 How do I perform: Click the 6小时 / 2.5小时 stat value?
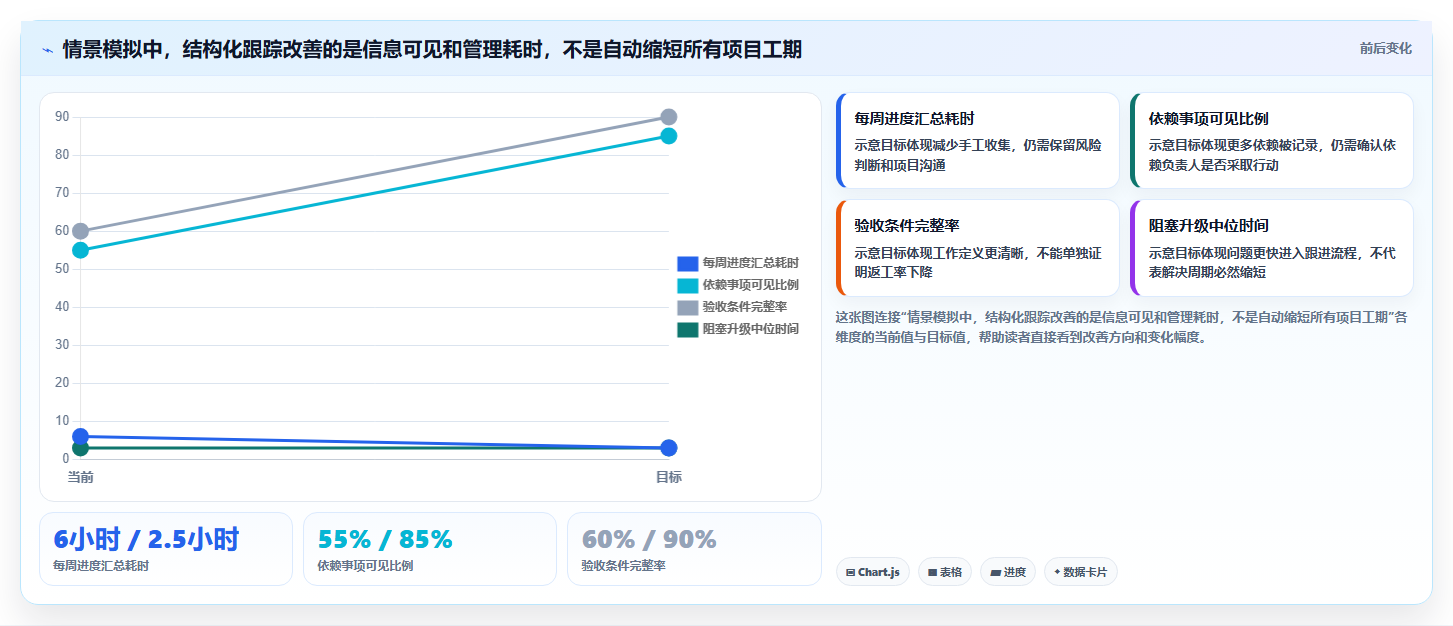pyautogui.click(x=146, y=539)
